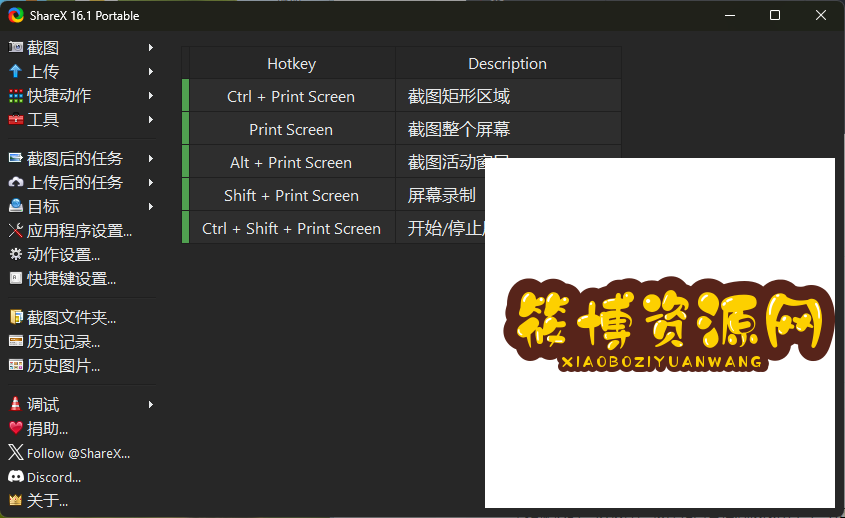Click the 截图后的任务 icon

coord(16,158)
